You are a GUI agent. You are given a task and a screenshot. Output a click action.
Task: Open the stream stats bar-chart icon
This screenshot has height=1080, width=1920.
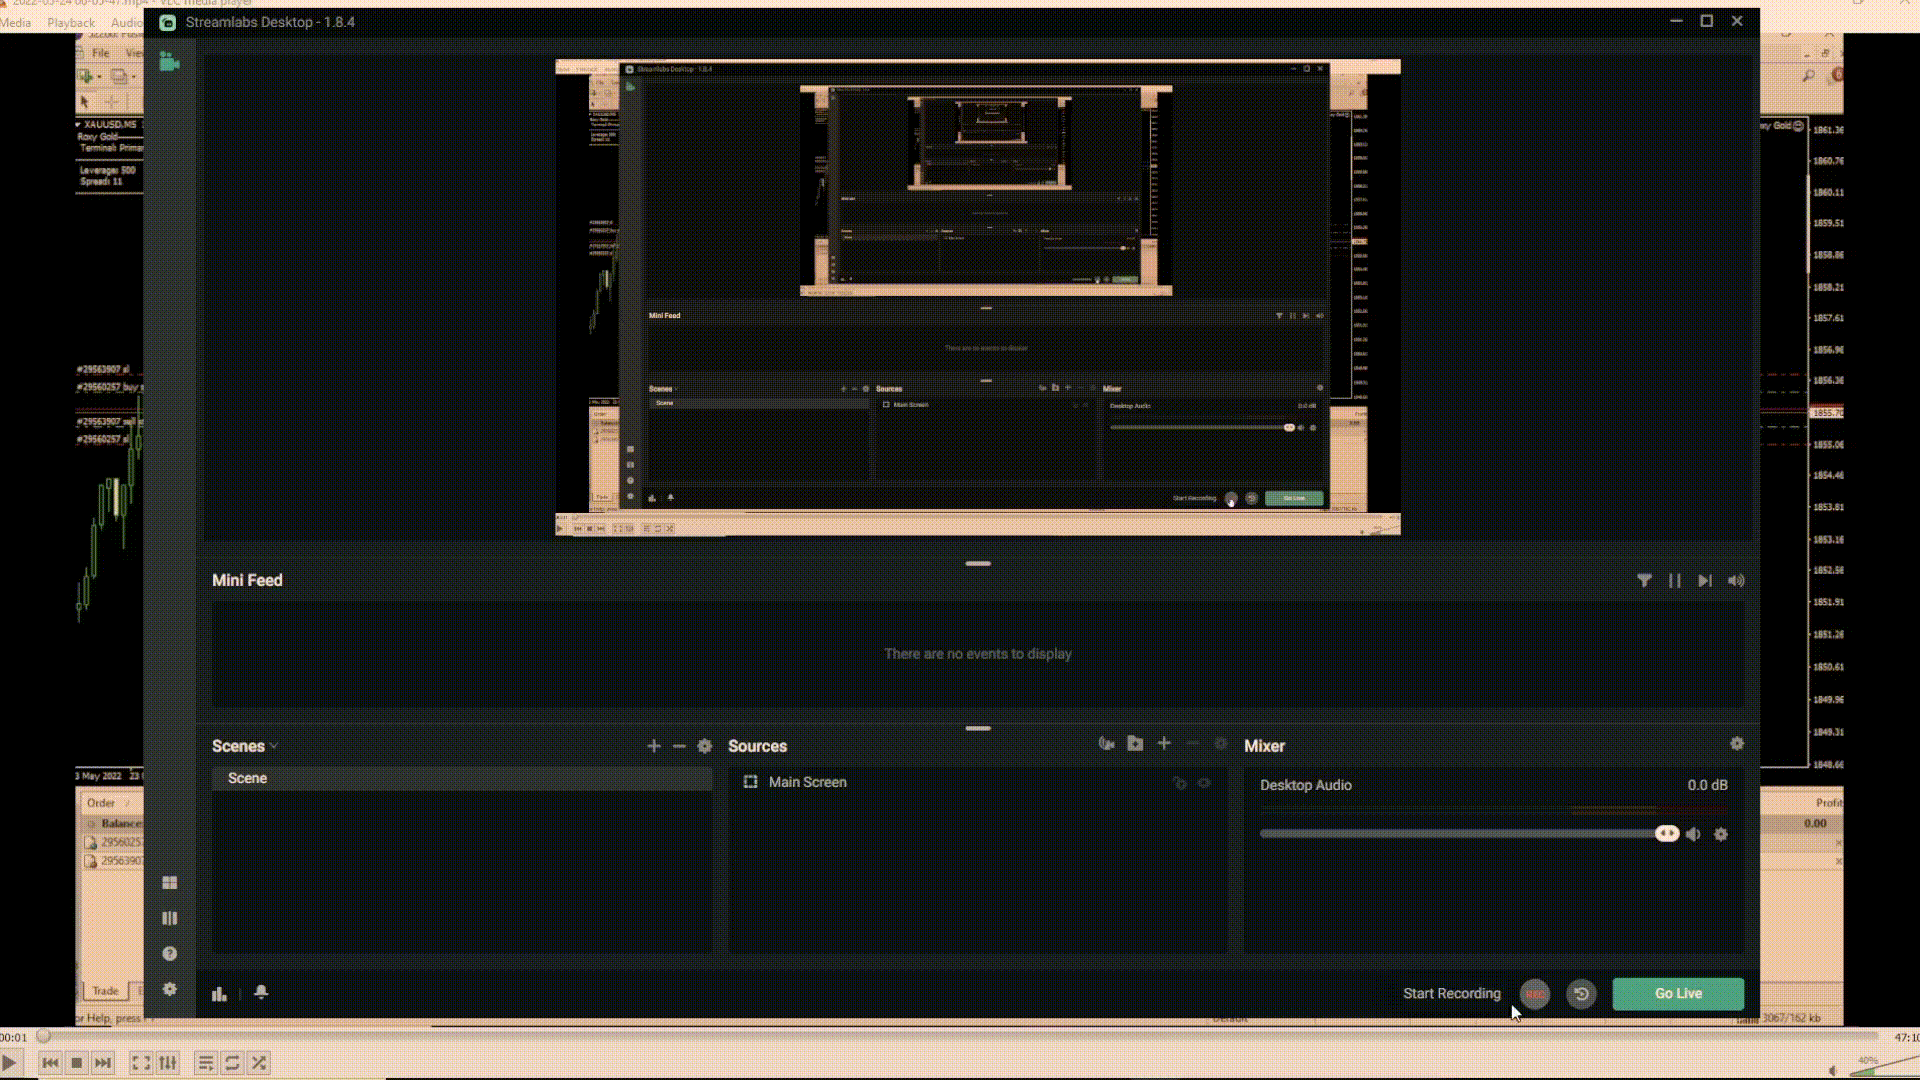tap(219, 993)
